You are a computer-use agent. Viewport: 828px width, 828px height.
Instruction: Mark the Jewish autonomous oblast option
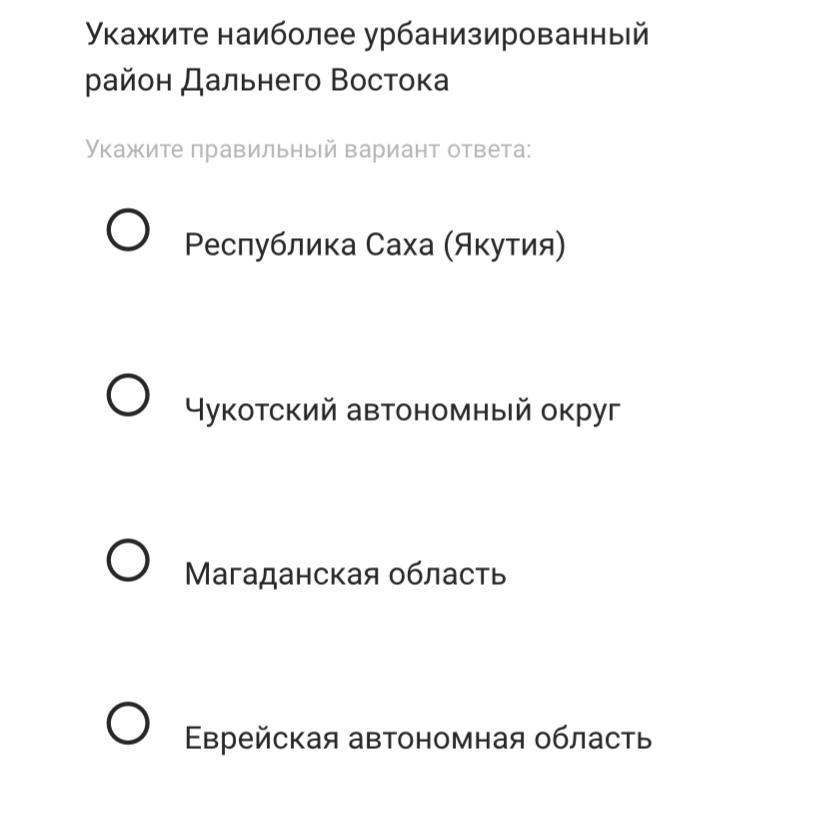pos(128,723)
